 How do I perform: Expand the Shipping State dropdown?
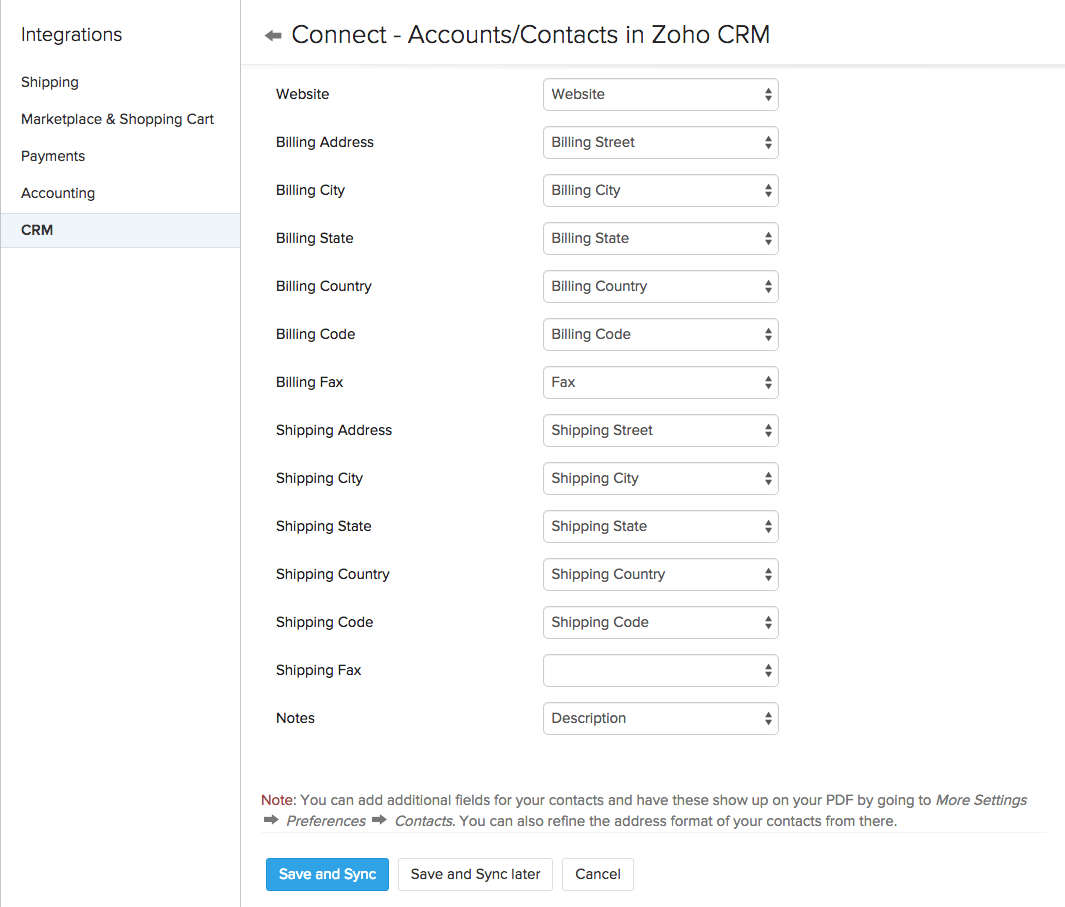click(x=660, y=526)
